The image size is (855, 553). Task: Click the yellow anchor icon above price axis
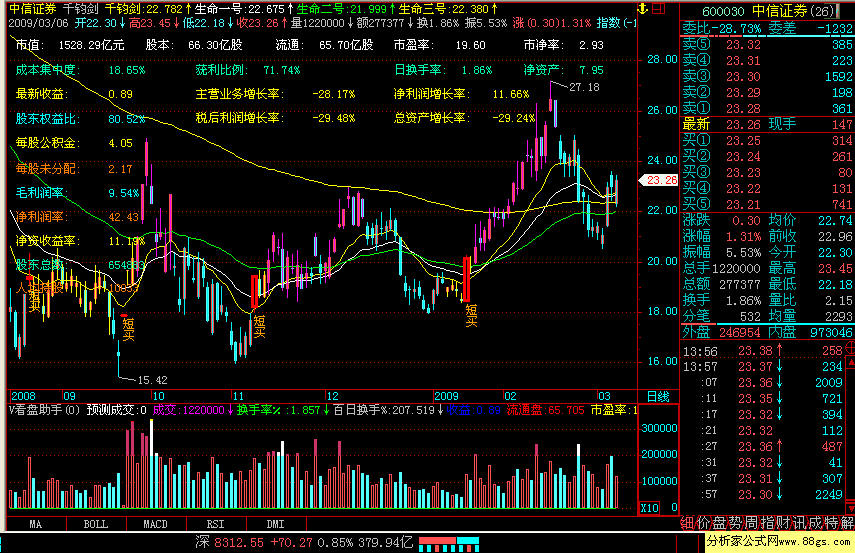pos(643,8)
